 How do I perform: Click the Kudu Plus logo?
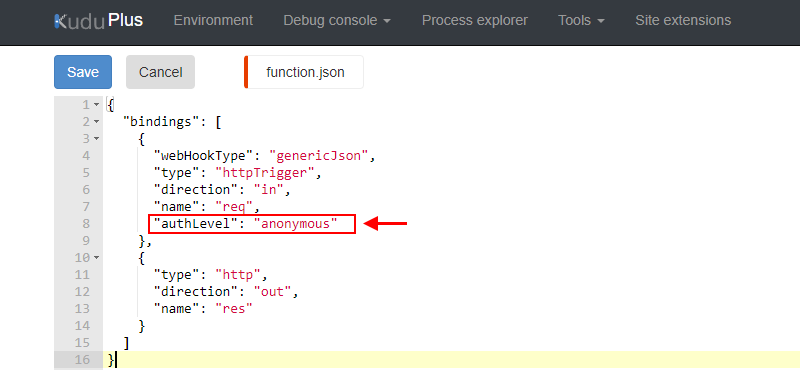98,21
